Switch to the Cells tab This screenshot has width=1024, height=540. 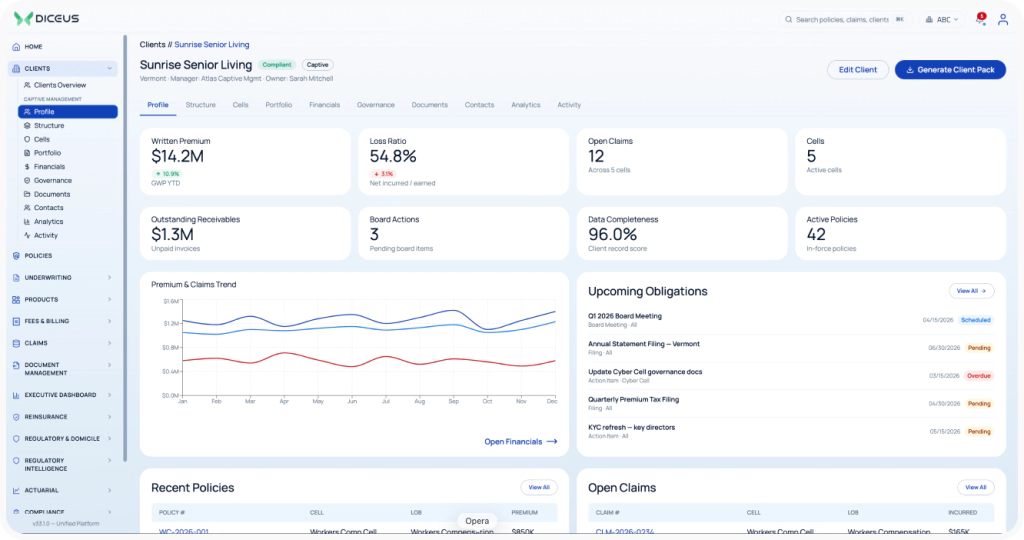pos(240,105)
